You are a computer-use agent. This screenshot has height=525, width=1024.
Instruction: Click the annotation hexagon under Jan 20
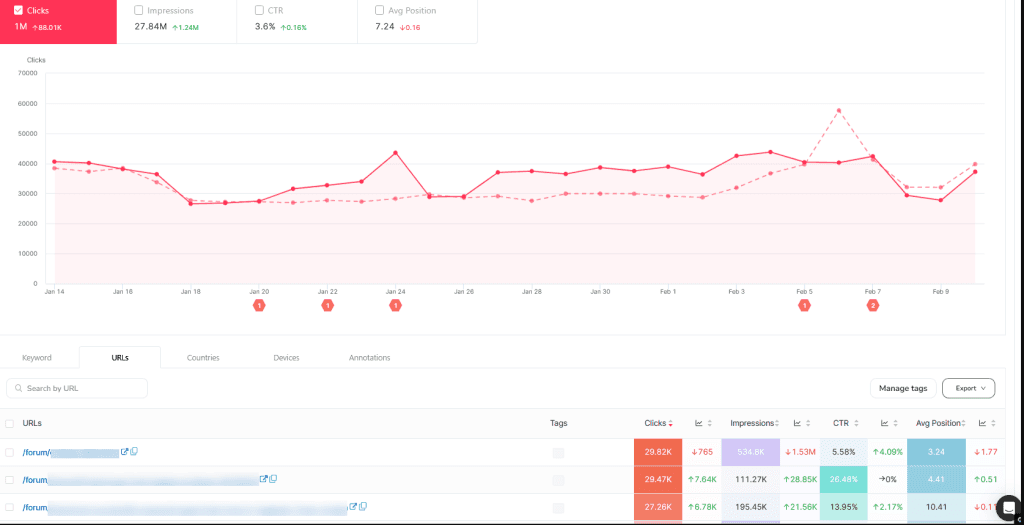[x=259, y=306]
